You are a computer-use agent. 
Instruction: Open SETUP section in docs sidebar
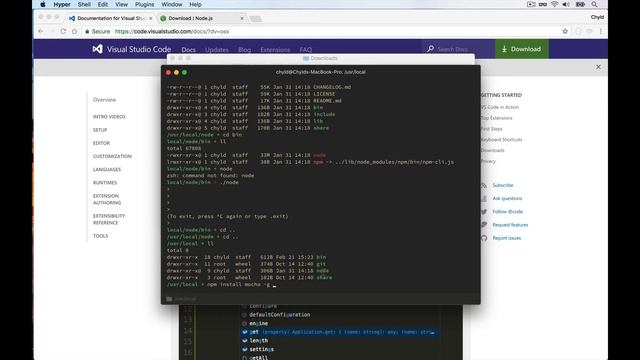click(x=100, y=130)
